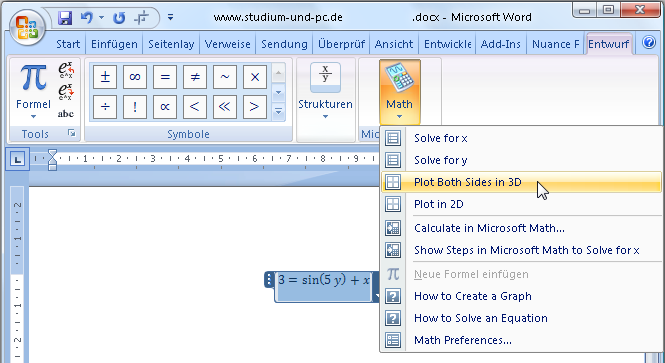Viewport: 665px width, 363px height.
Task: Click the Office Button orb
Action: [27, 28]
